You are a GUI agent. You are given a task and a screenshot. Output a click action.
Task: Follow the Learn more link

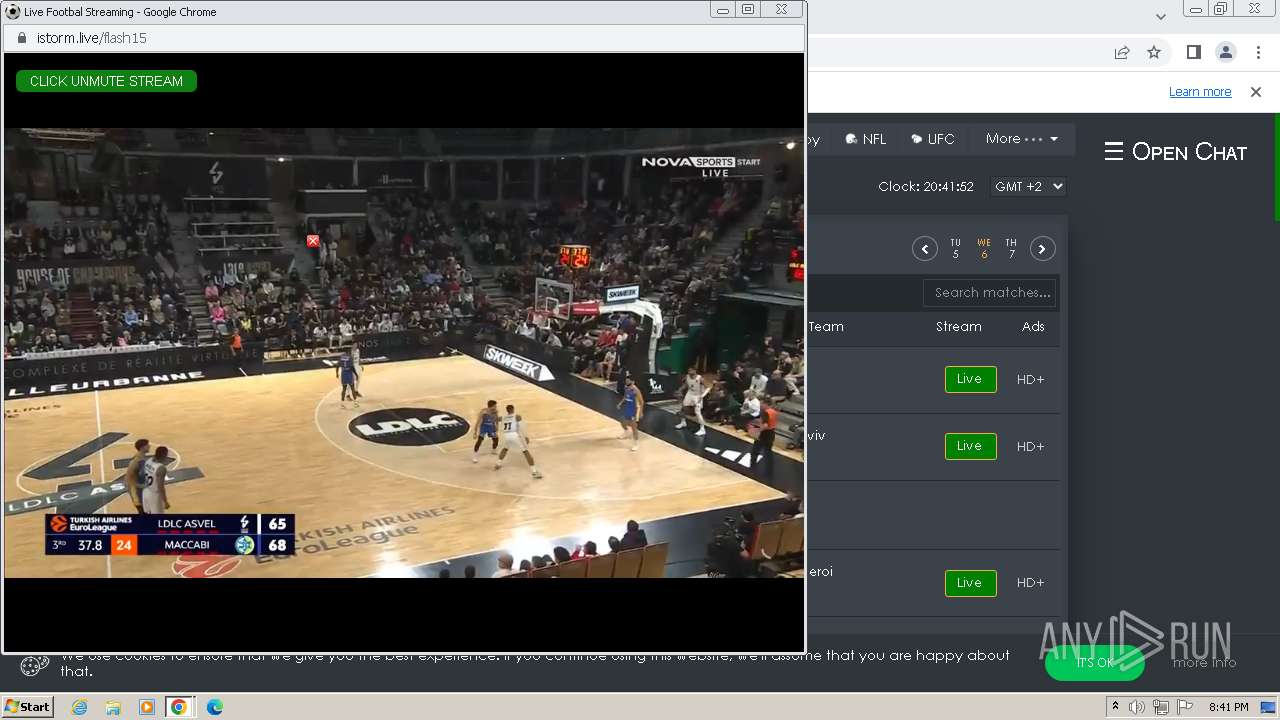[1200, 92]
